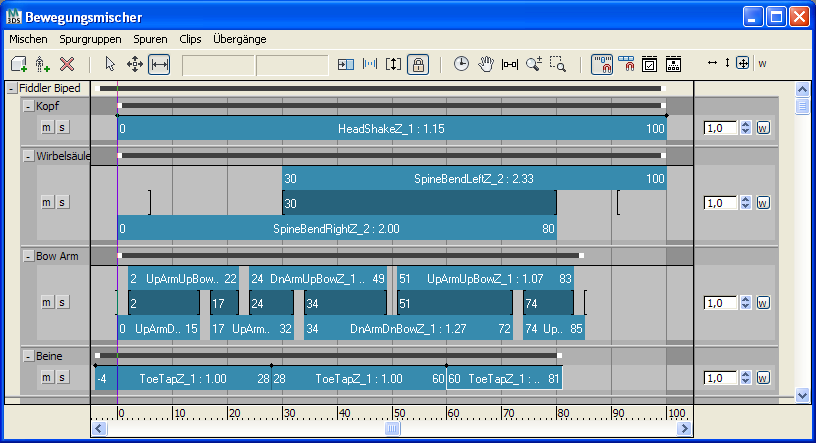Screen dimensions: 816x443
Task: Click the add bipeds icon
Action: (x=42, y=65)
